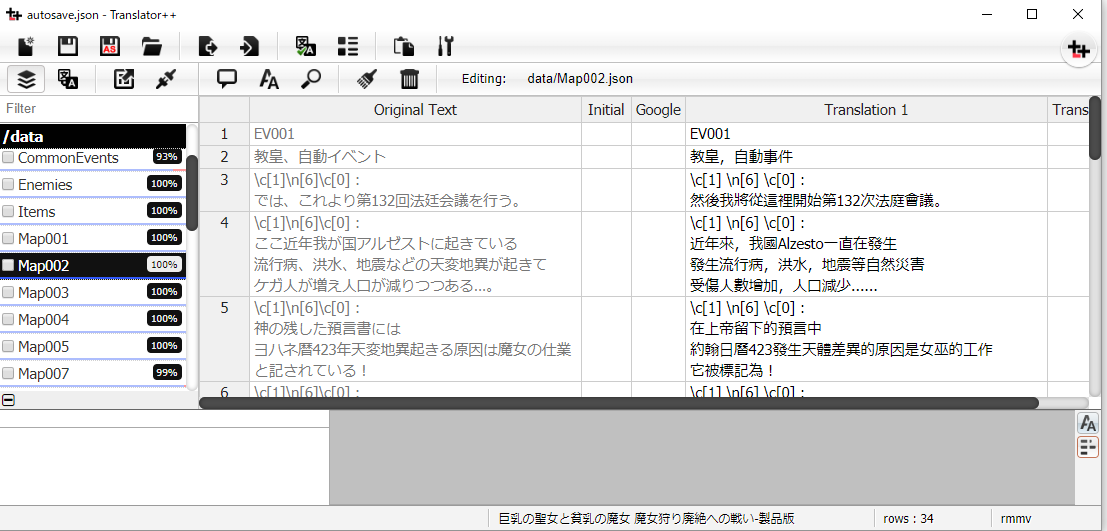Viewport: 1107px width, 531px height.
Task: Click the grid vertical scrollbar
Action: 1095,128
